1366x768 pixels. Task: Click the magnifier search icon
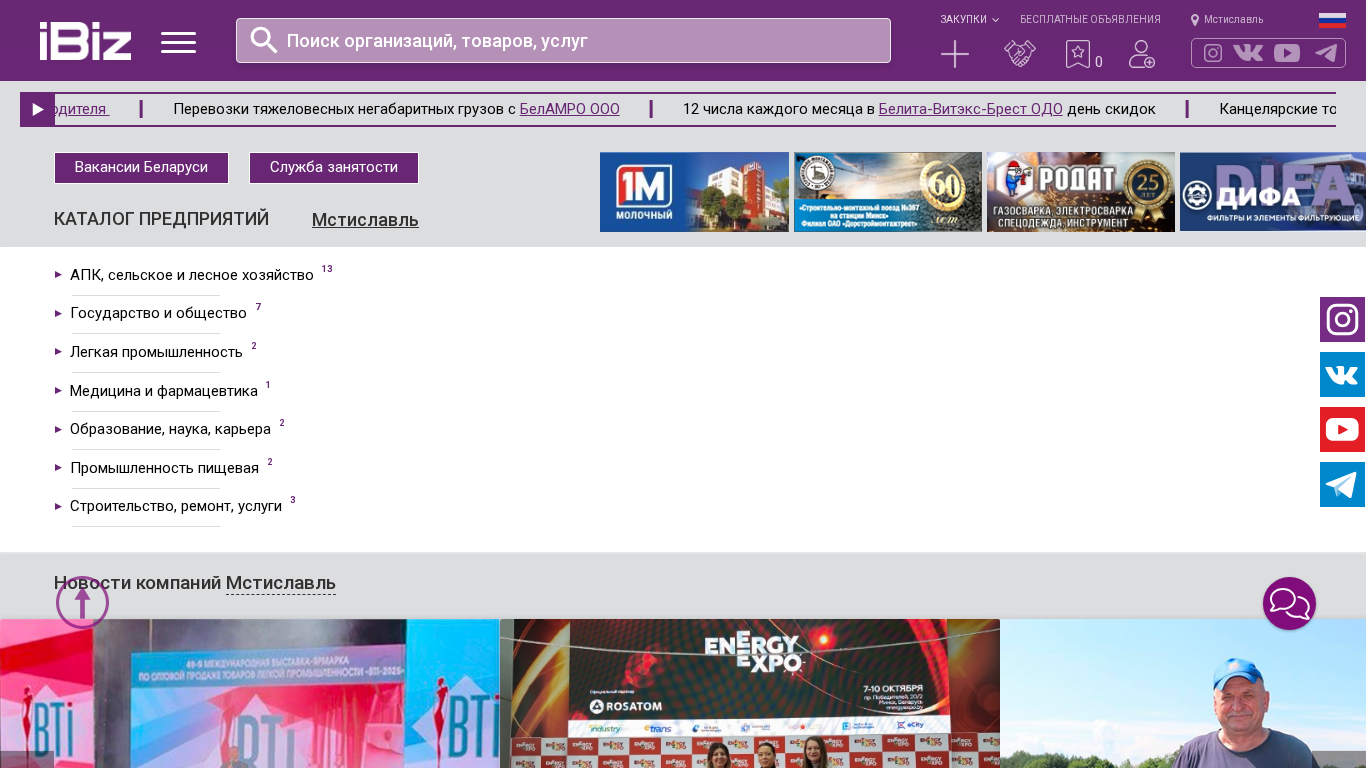pyautogui.click(x=264, y=40)
